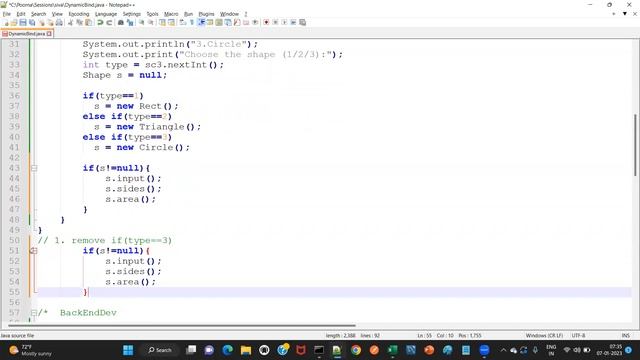Open the Windows Start button
The width and height of the screenshot is (640, 360).
point(128,350)
